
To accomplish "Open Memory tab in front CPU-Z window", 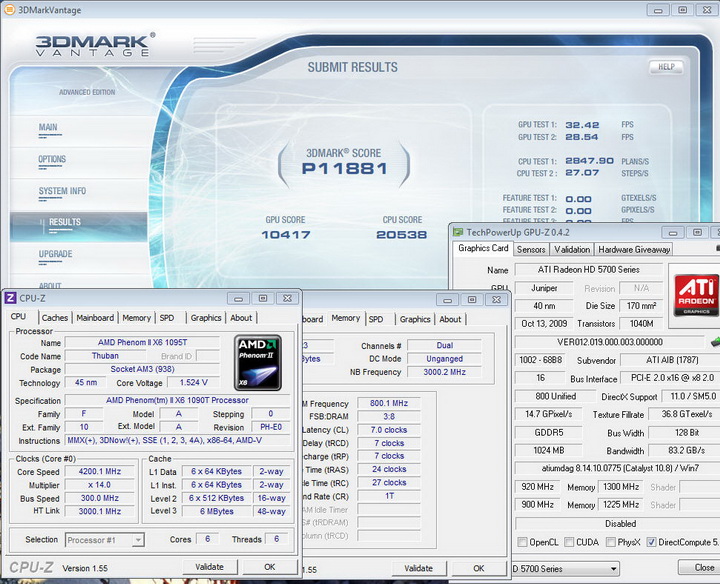I will [136, 318].
